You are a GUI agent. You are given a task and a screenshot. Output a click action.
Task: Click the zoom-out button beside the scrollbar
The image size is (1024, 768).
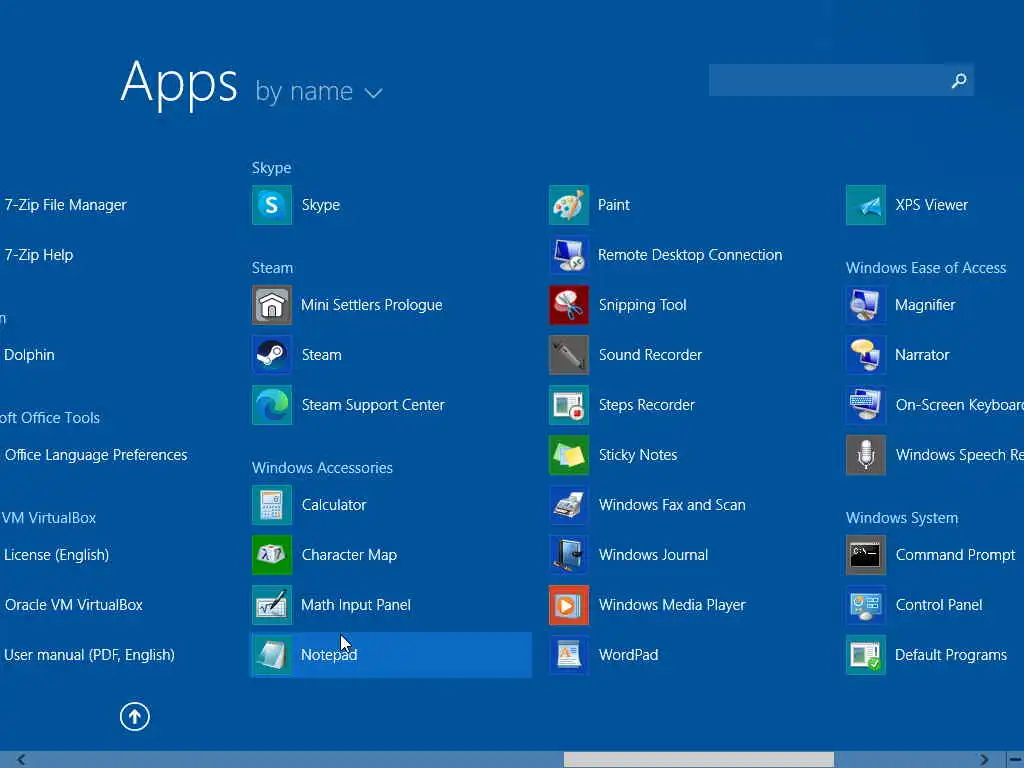coord(1015,760)
